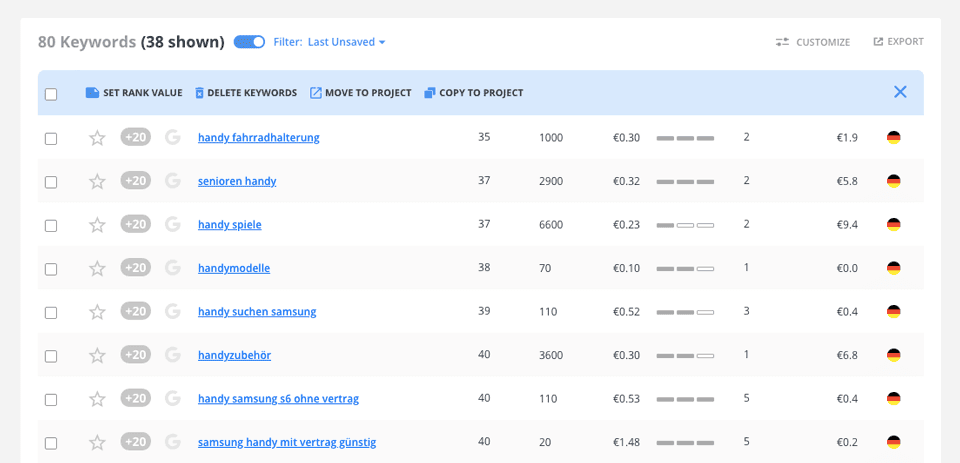The width and height of the screenshot is (960, 463).
Task: Click Copy to Project icon
Action: coord(430,93)
